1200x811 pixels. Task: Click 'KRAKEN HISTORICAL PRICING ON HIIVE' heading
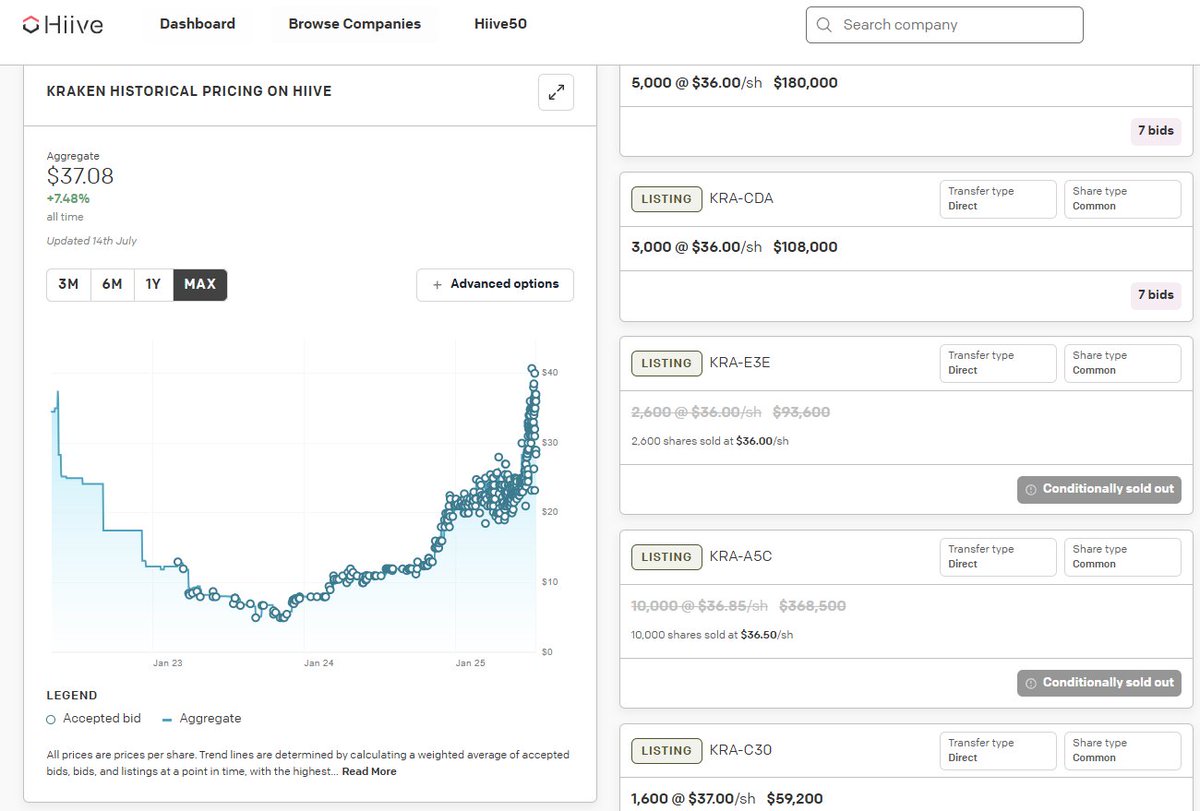pos(189,91)
